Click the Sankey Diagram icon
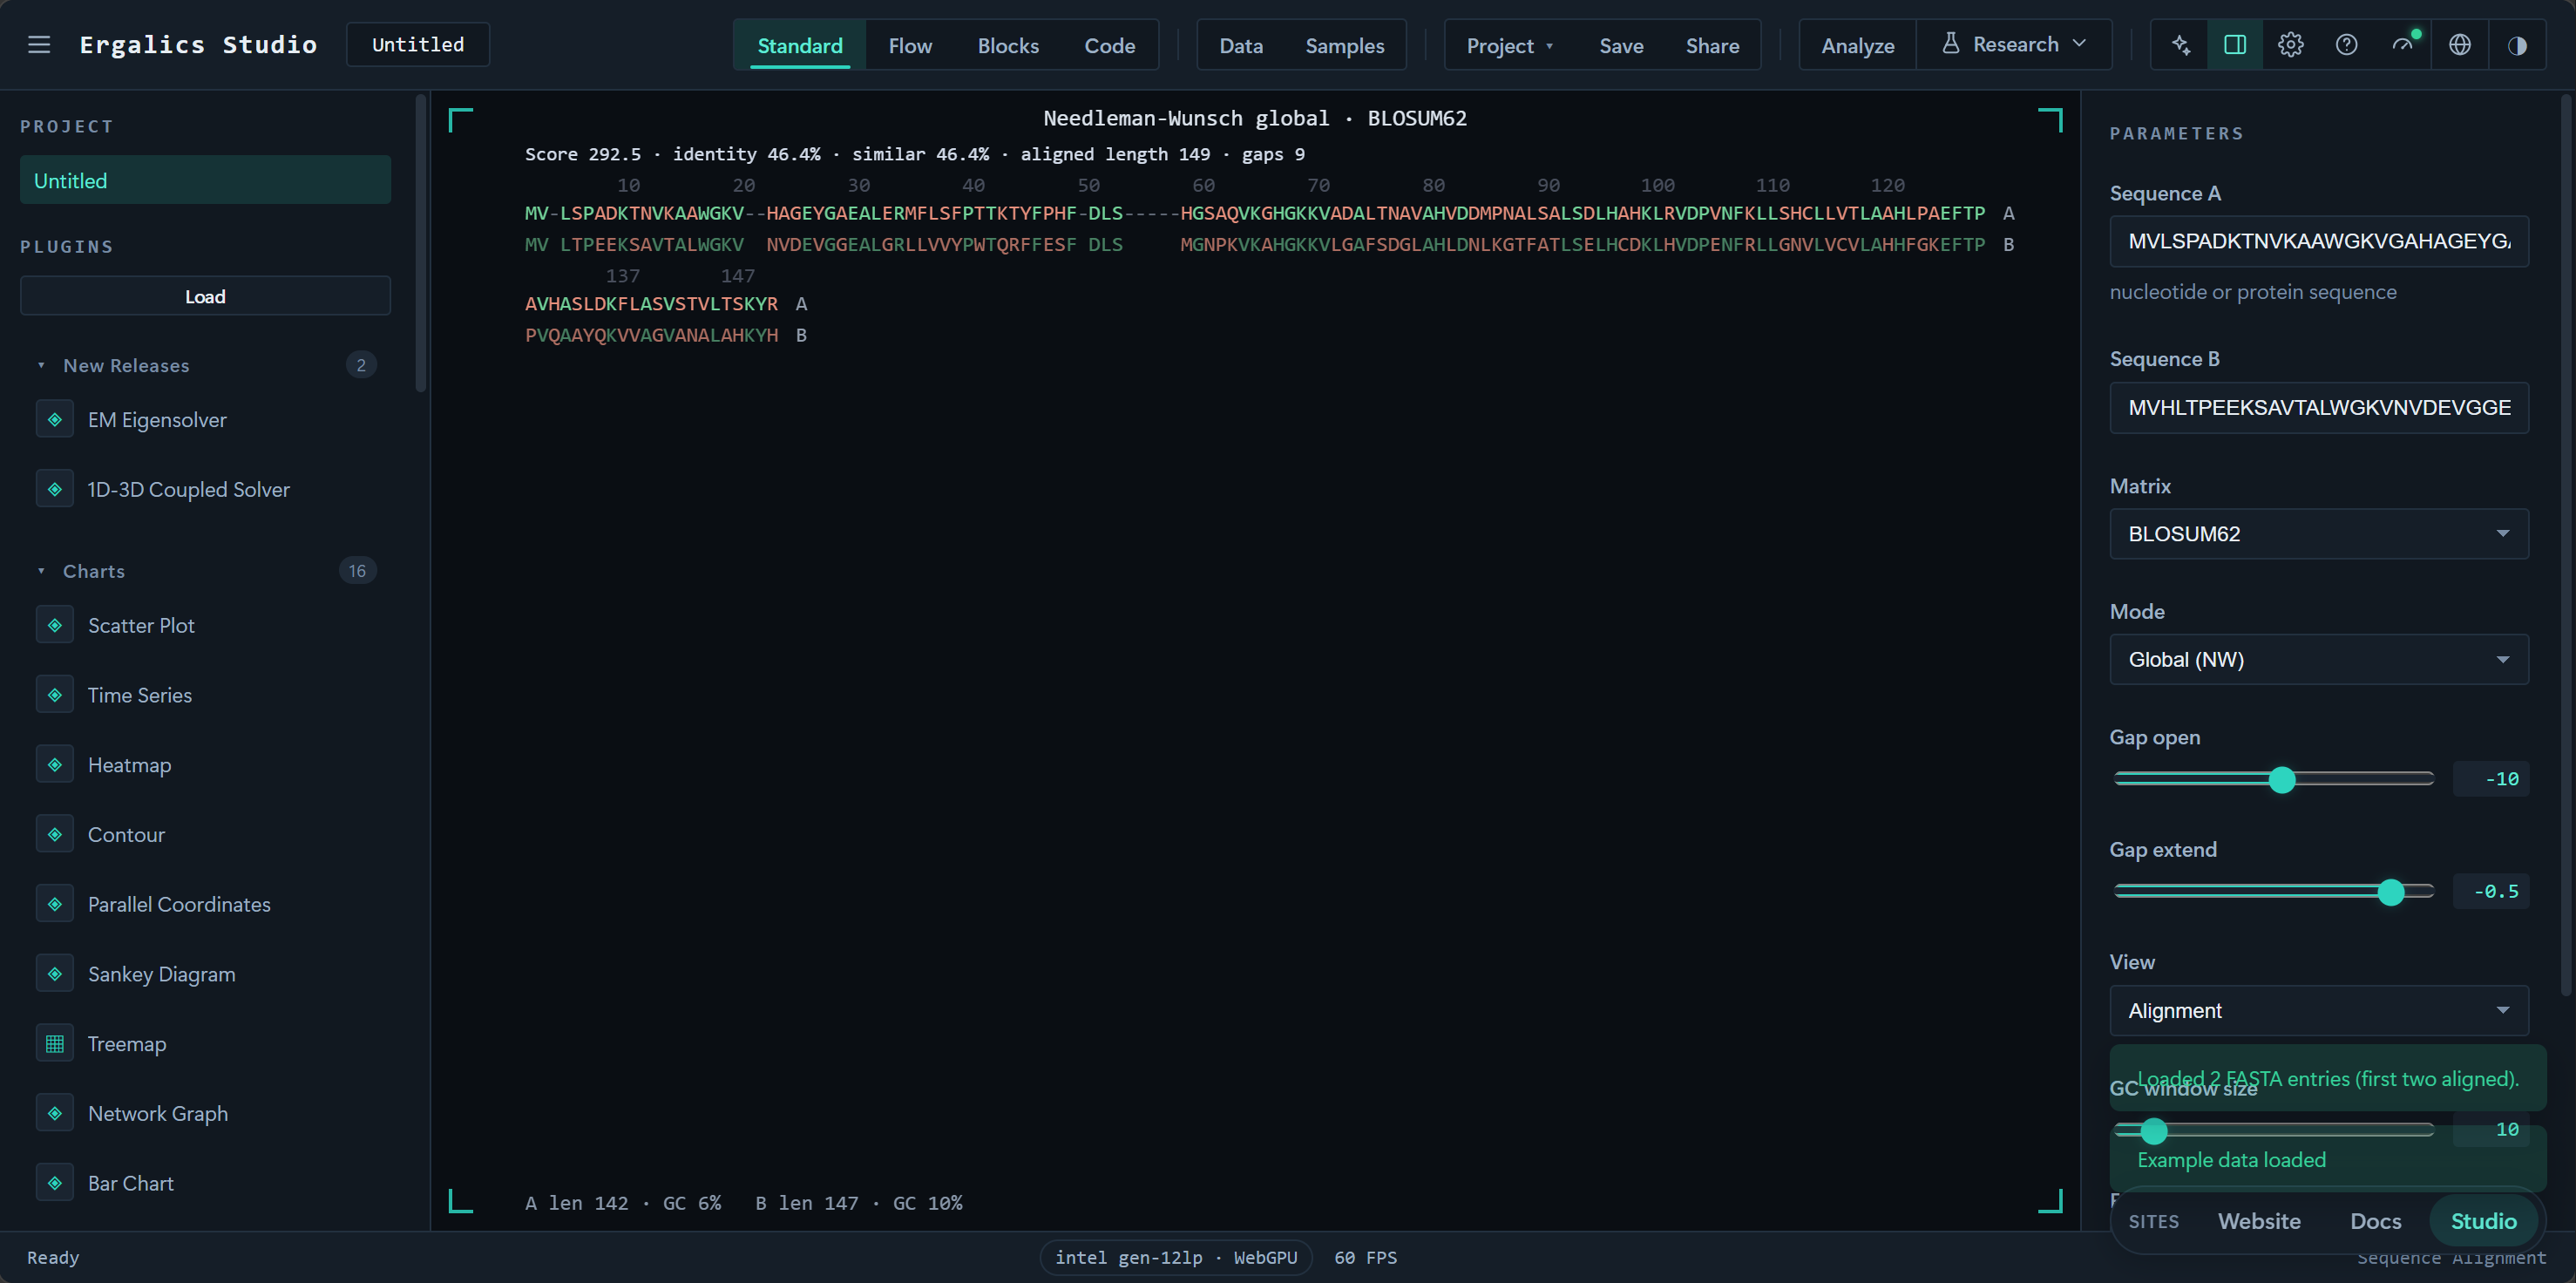The width and height of the screenshot is (2576, 1283). (55, 974)
